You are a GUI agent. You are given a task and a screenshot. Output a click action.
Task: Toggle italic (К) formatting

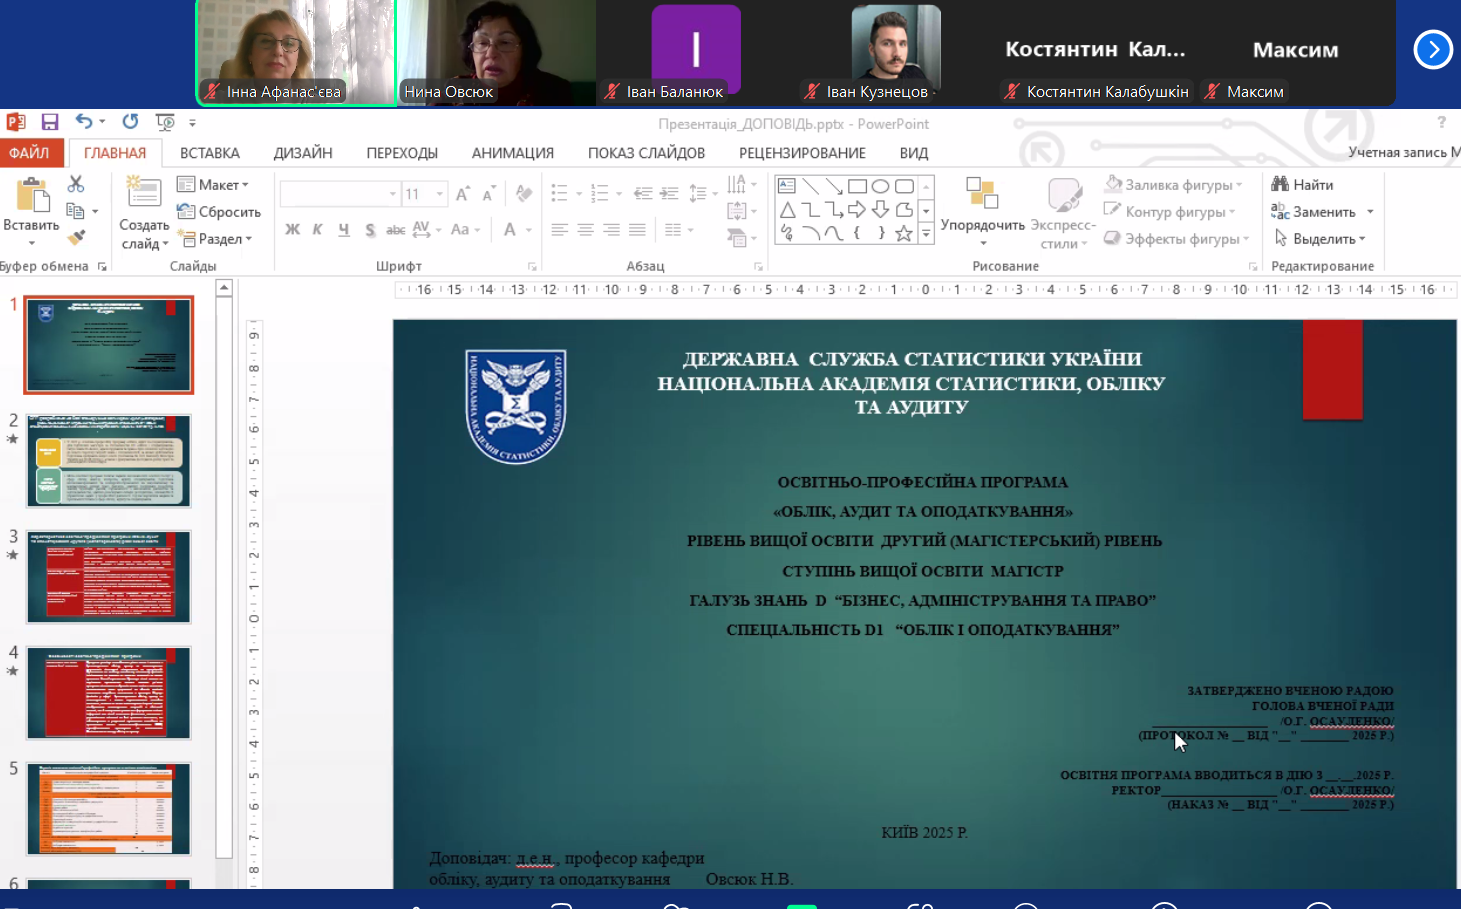coord(317,229)
